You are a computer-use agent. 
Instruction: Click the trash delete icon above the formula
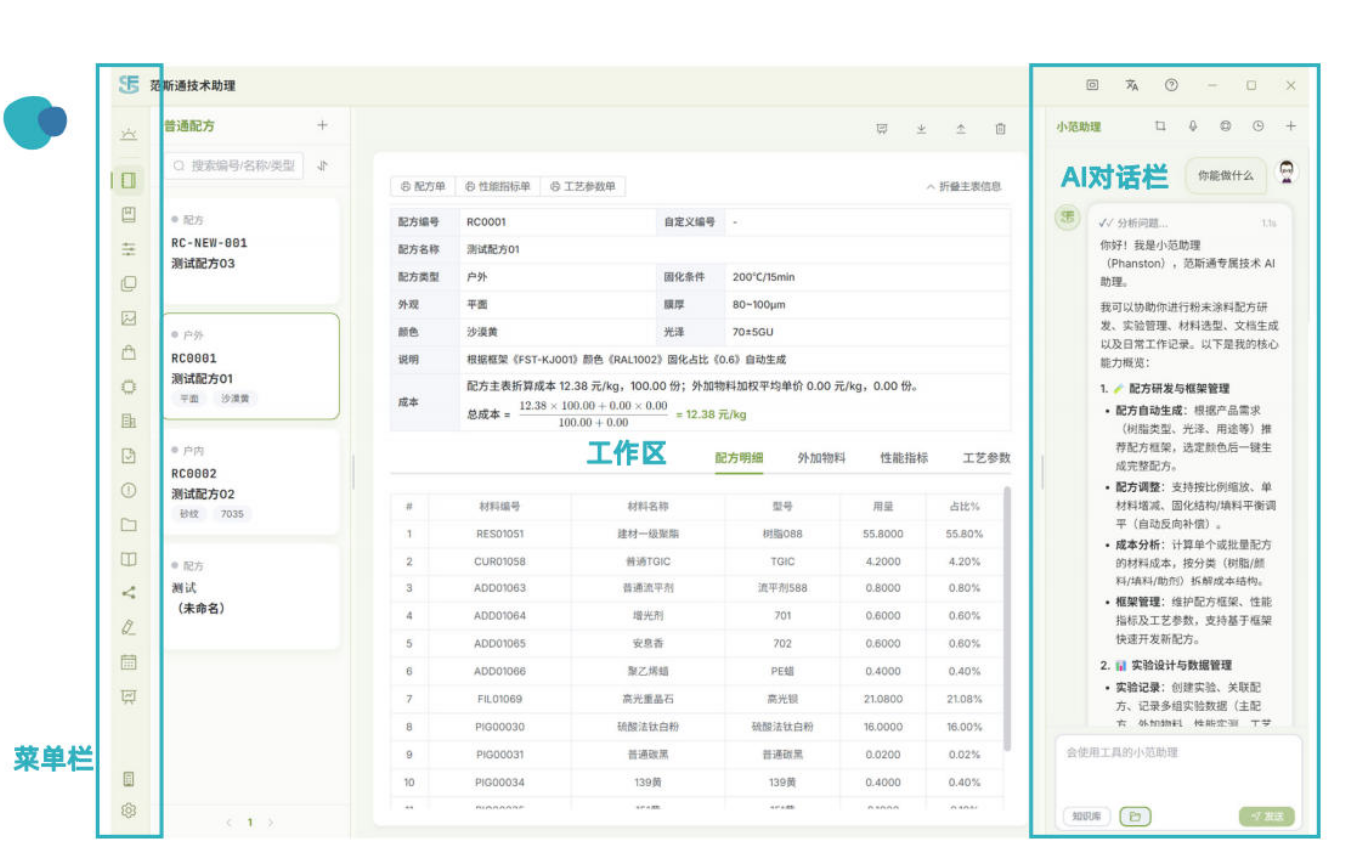click(1000, 129)
